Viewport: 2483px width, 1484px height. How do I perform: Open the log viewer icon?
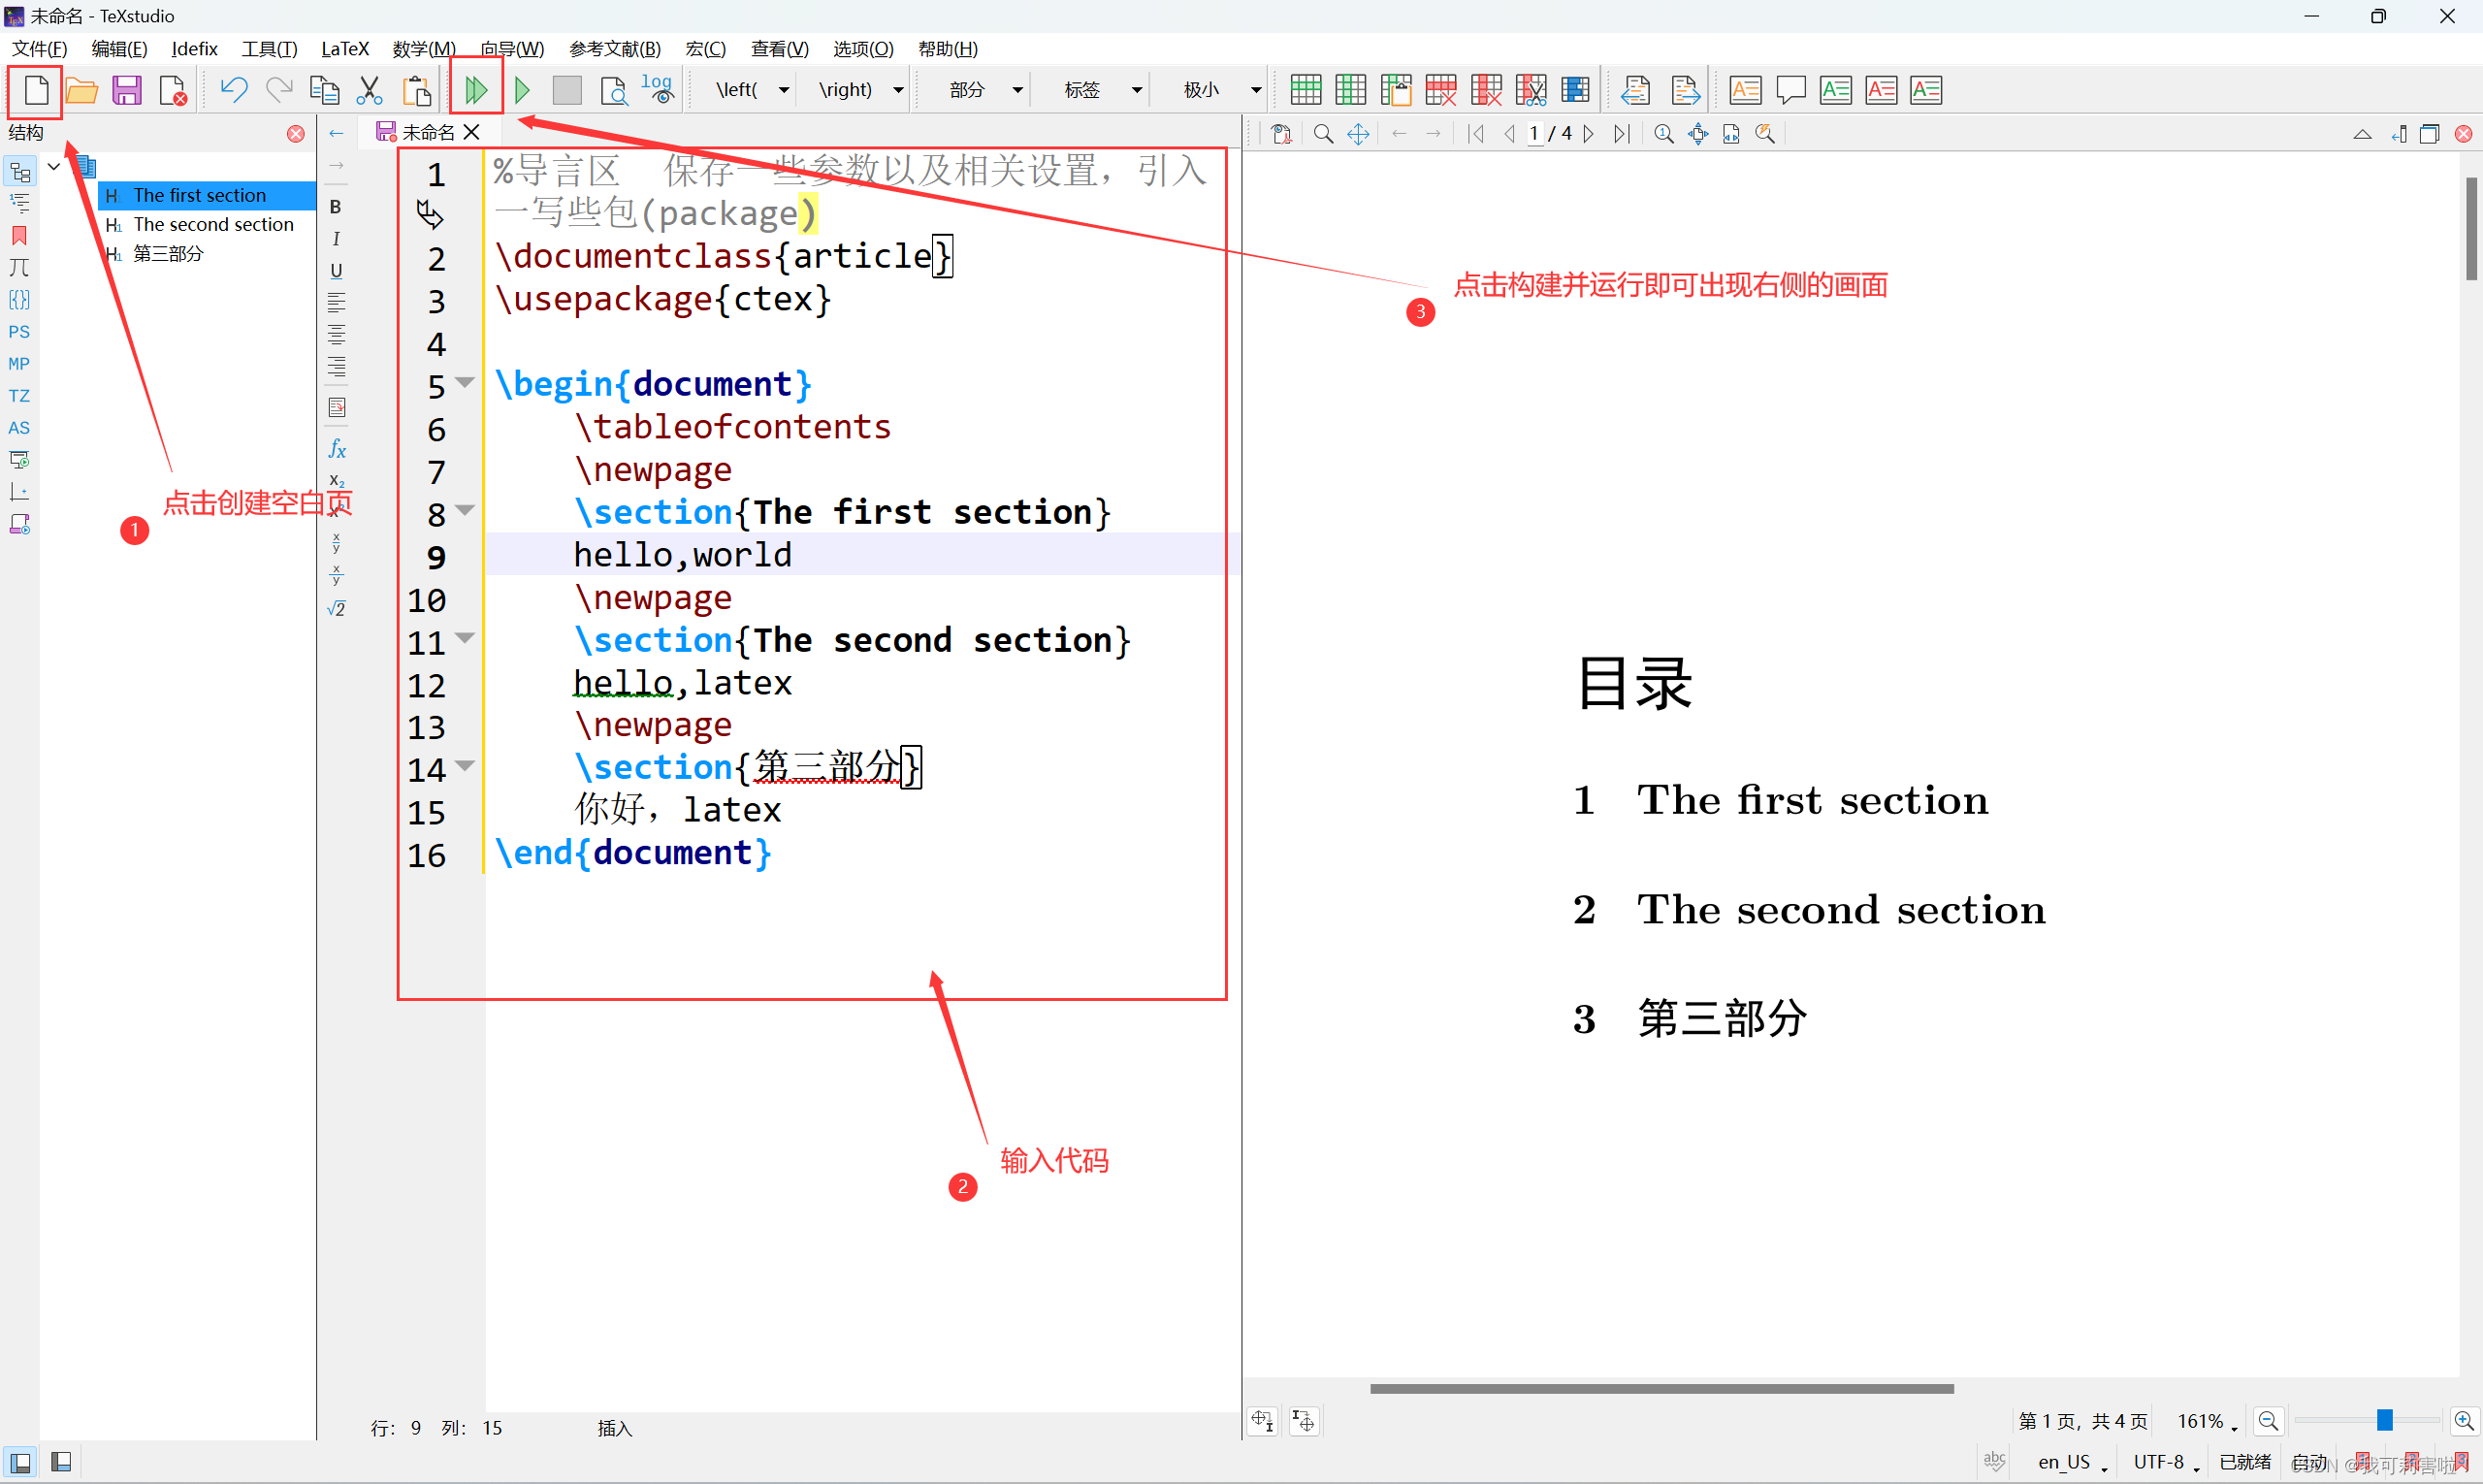click(x=657, y=89)
